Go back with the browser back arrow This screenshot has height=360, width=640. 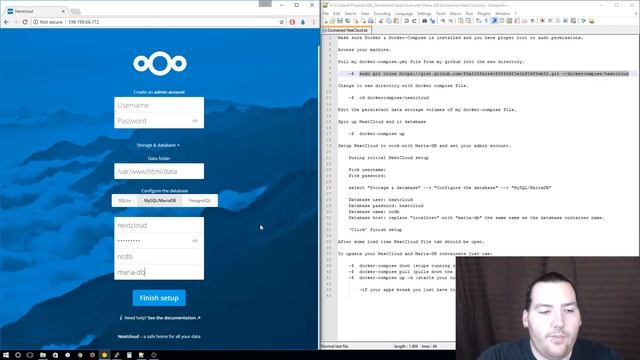coord(6,22)
